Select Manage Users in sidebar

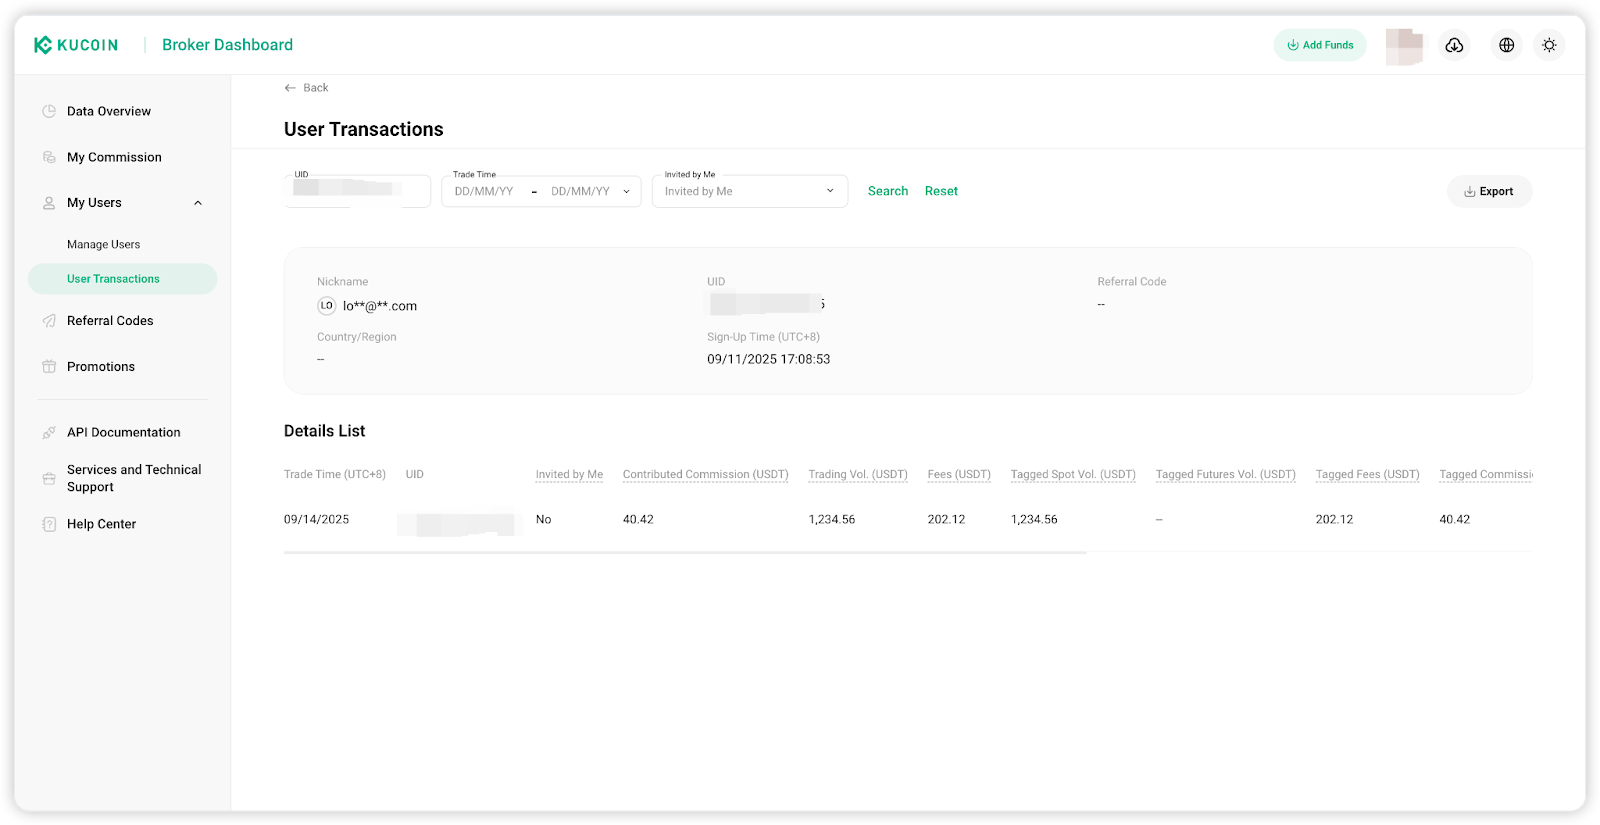click(104, 245)
